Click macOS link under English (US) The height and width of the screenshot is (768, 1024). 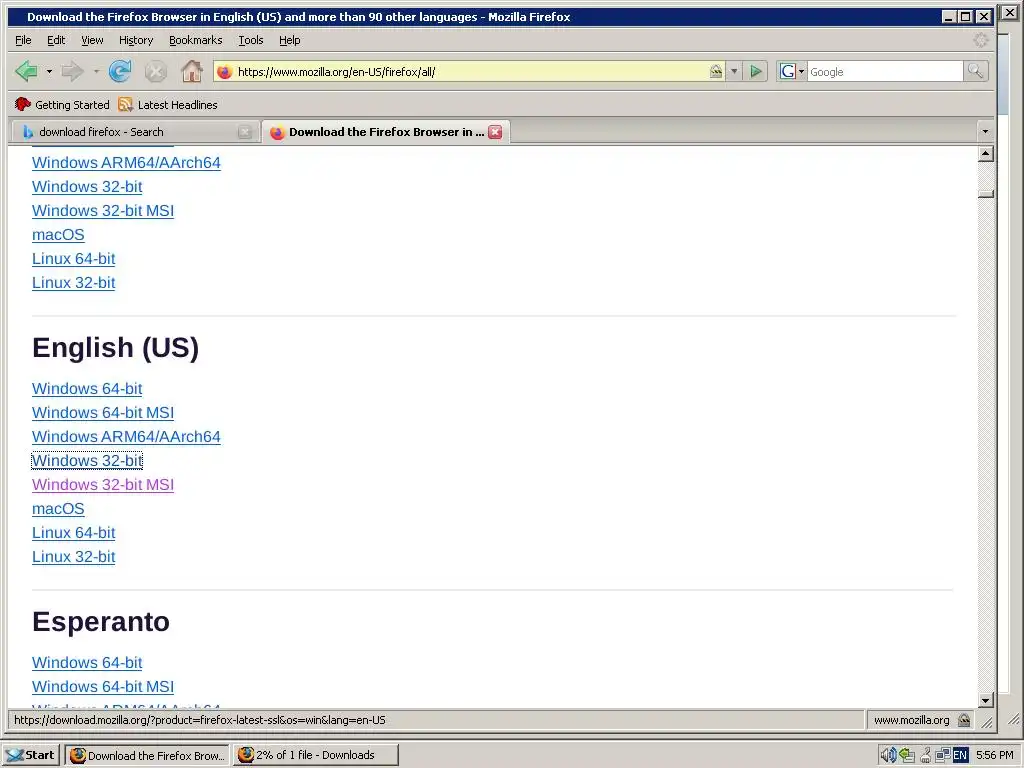[58, 509]
